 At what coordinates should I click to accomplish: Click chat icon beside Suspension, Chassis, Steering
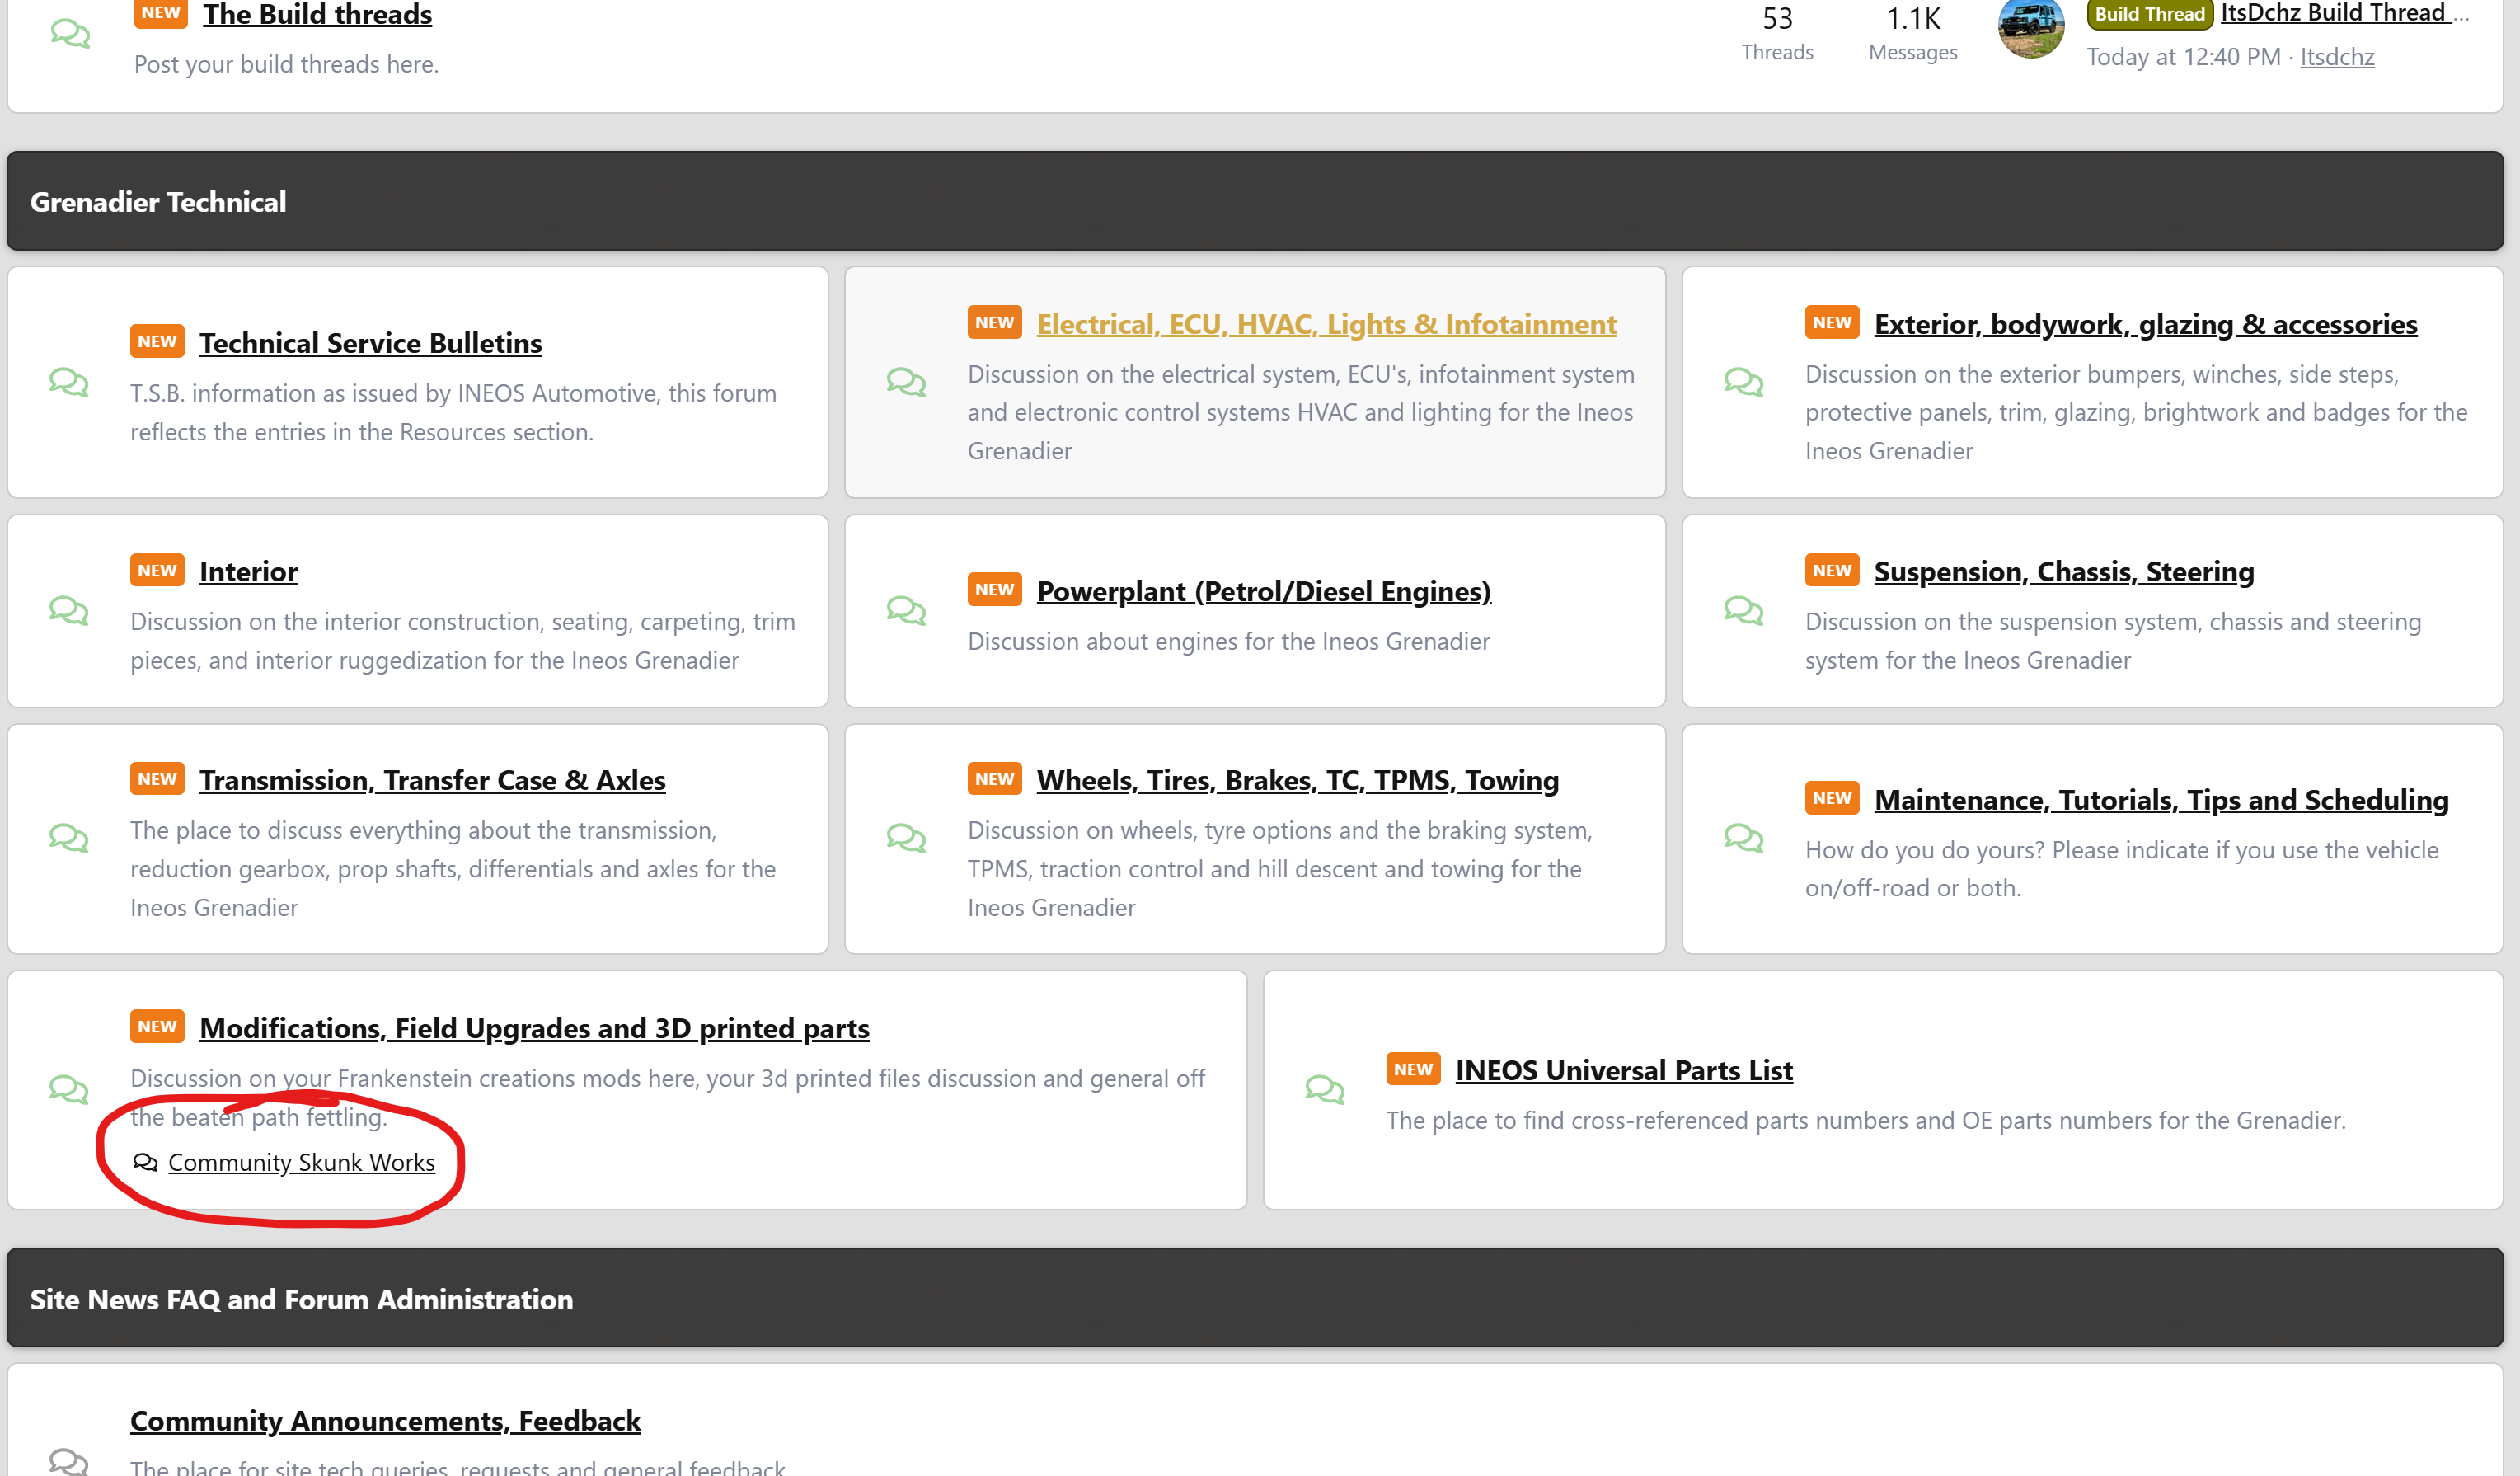(1744, 610)
